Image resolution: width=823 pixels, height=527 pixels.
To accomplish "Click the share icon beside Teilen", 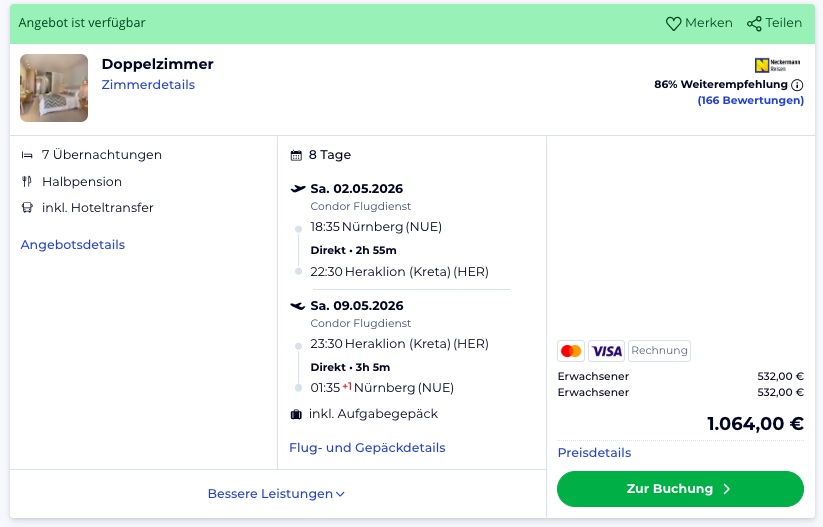I will pyautogui.click(x=754, y=24).
